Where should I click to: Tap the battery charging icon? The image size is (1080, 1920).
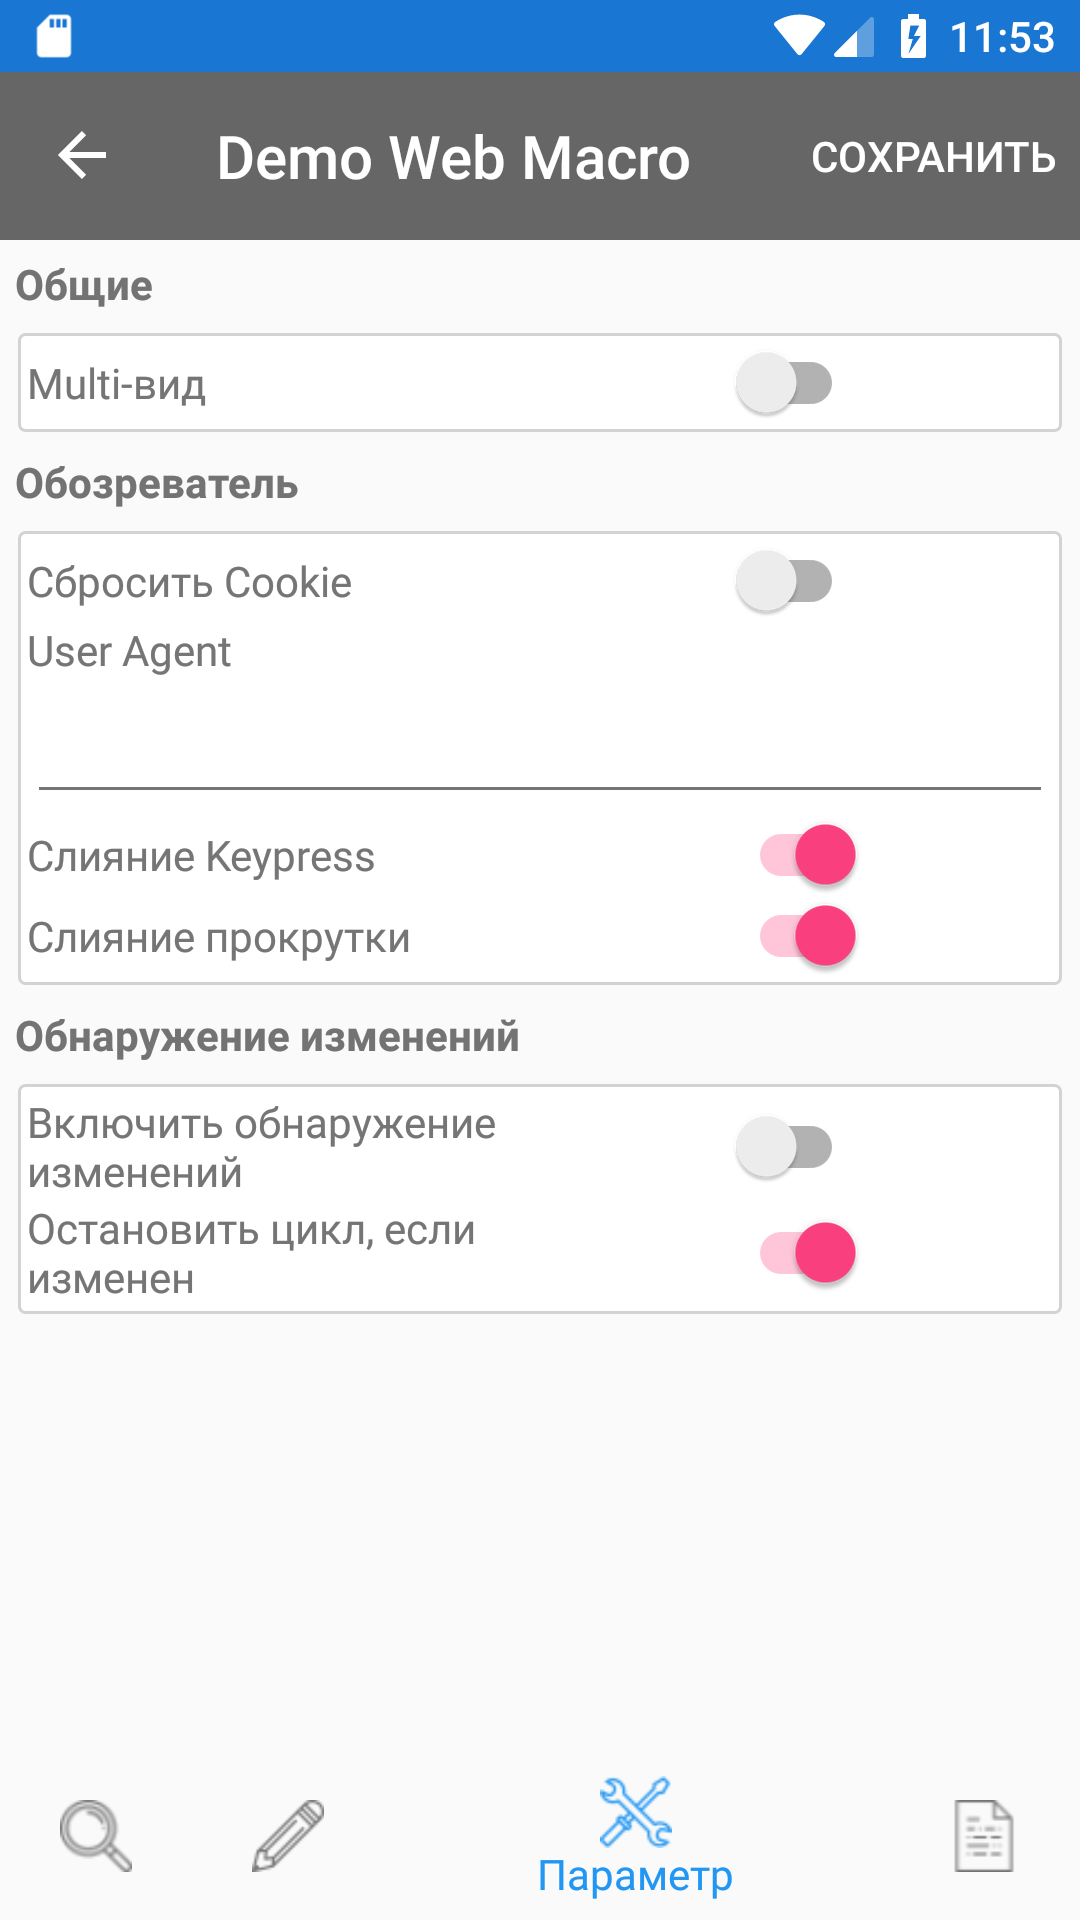pyautogui.click(x=913, y=36)
